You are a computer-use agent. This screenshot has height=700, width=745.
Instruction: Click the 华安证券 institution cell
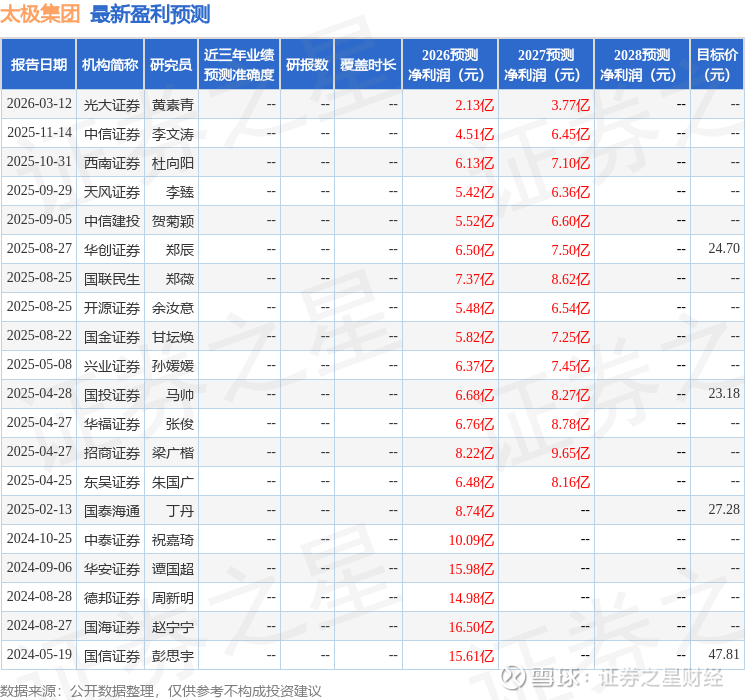coord(112,569)
